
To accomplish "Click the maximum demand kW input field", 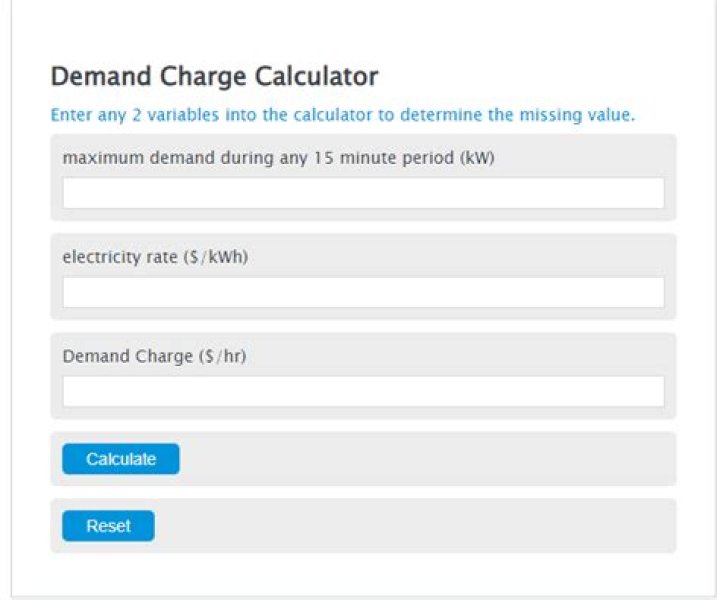I will click(363, 193).
